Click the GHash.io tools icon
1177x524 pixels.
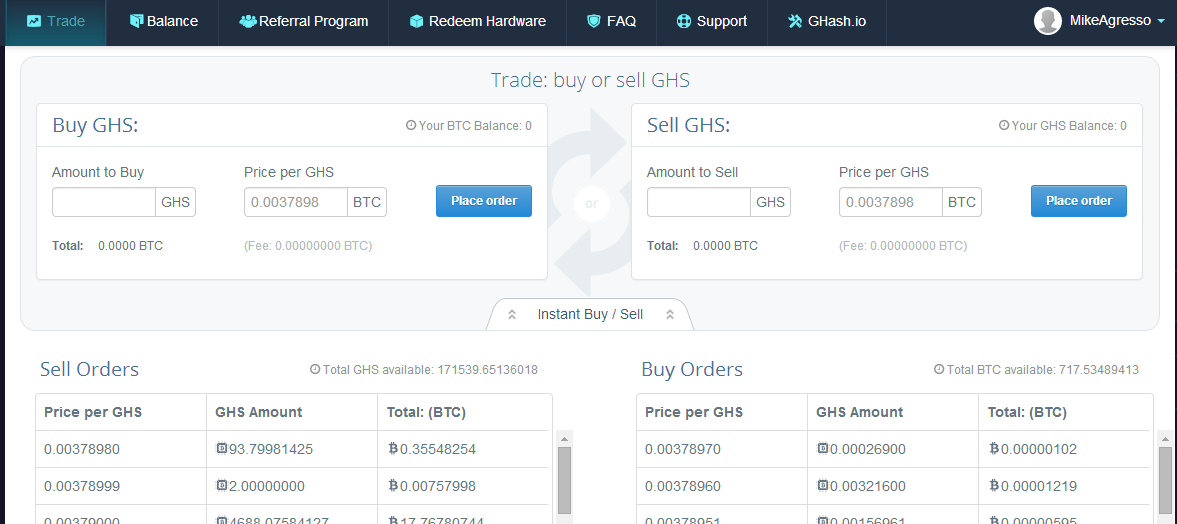point(795,21)
